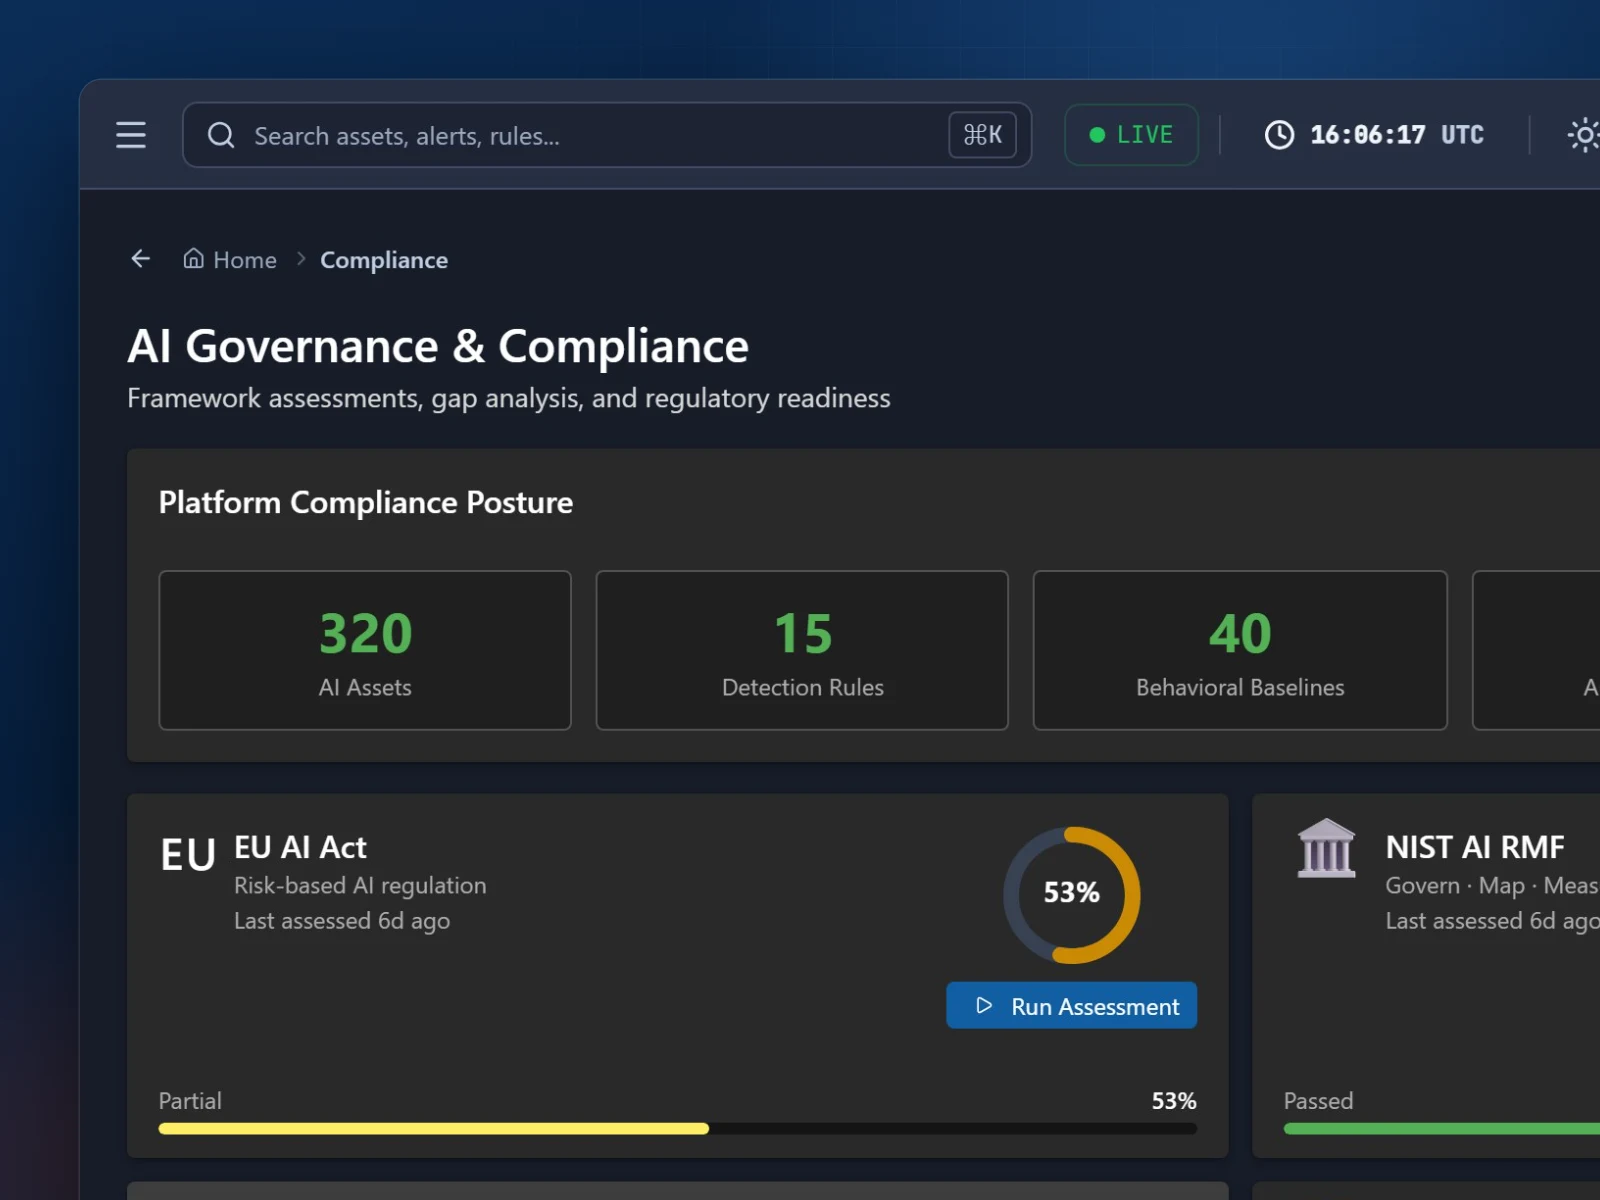Click the 53% circular score gauge
The height and width of the screenshot is (1200, 1600).
(x=1072, y=895)
